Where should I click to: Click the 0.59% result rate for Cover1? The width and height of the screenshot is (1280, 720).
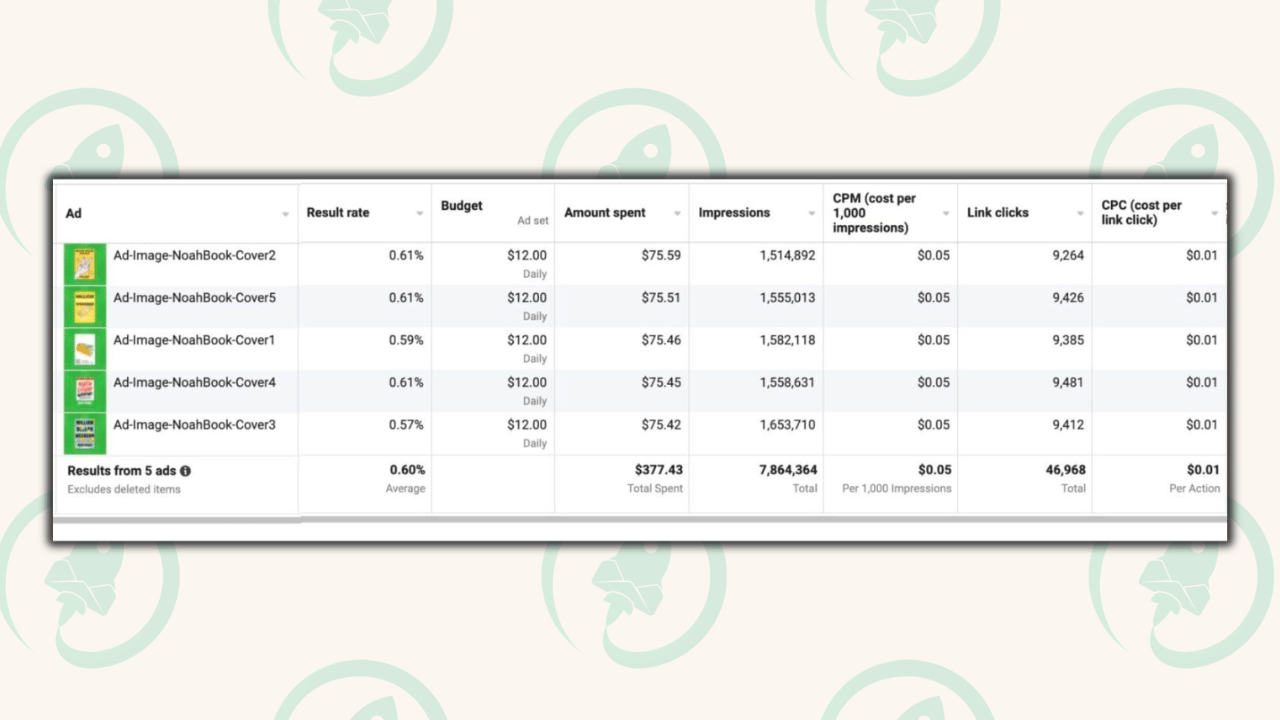pyautogui.click(x=406, y=340)
